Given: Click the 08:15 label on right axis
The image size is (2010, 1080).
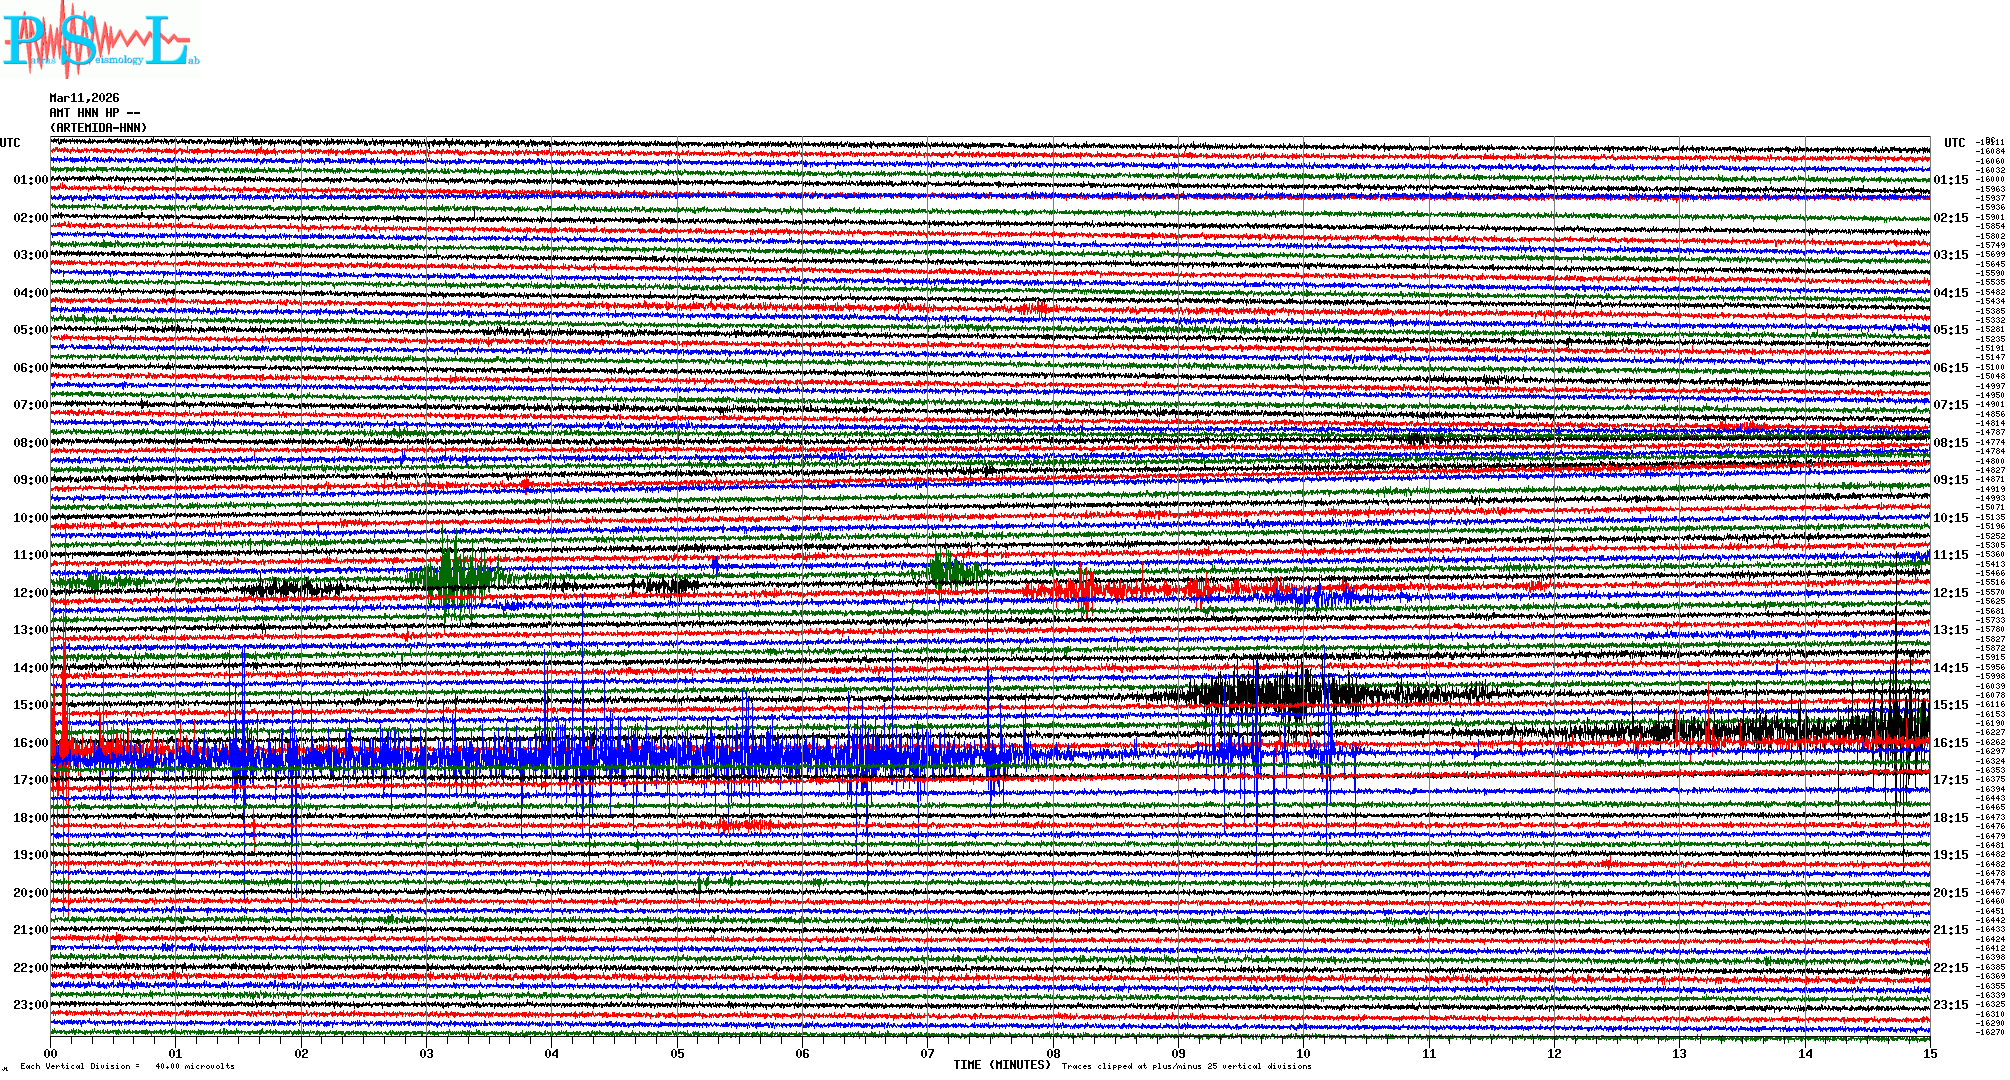Looking at the screenshot, I should (1950, 443).
